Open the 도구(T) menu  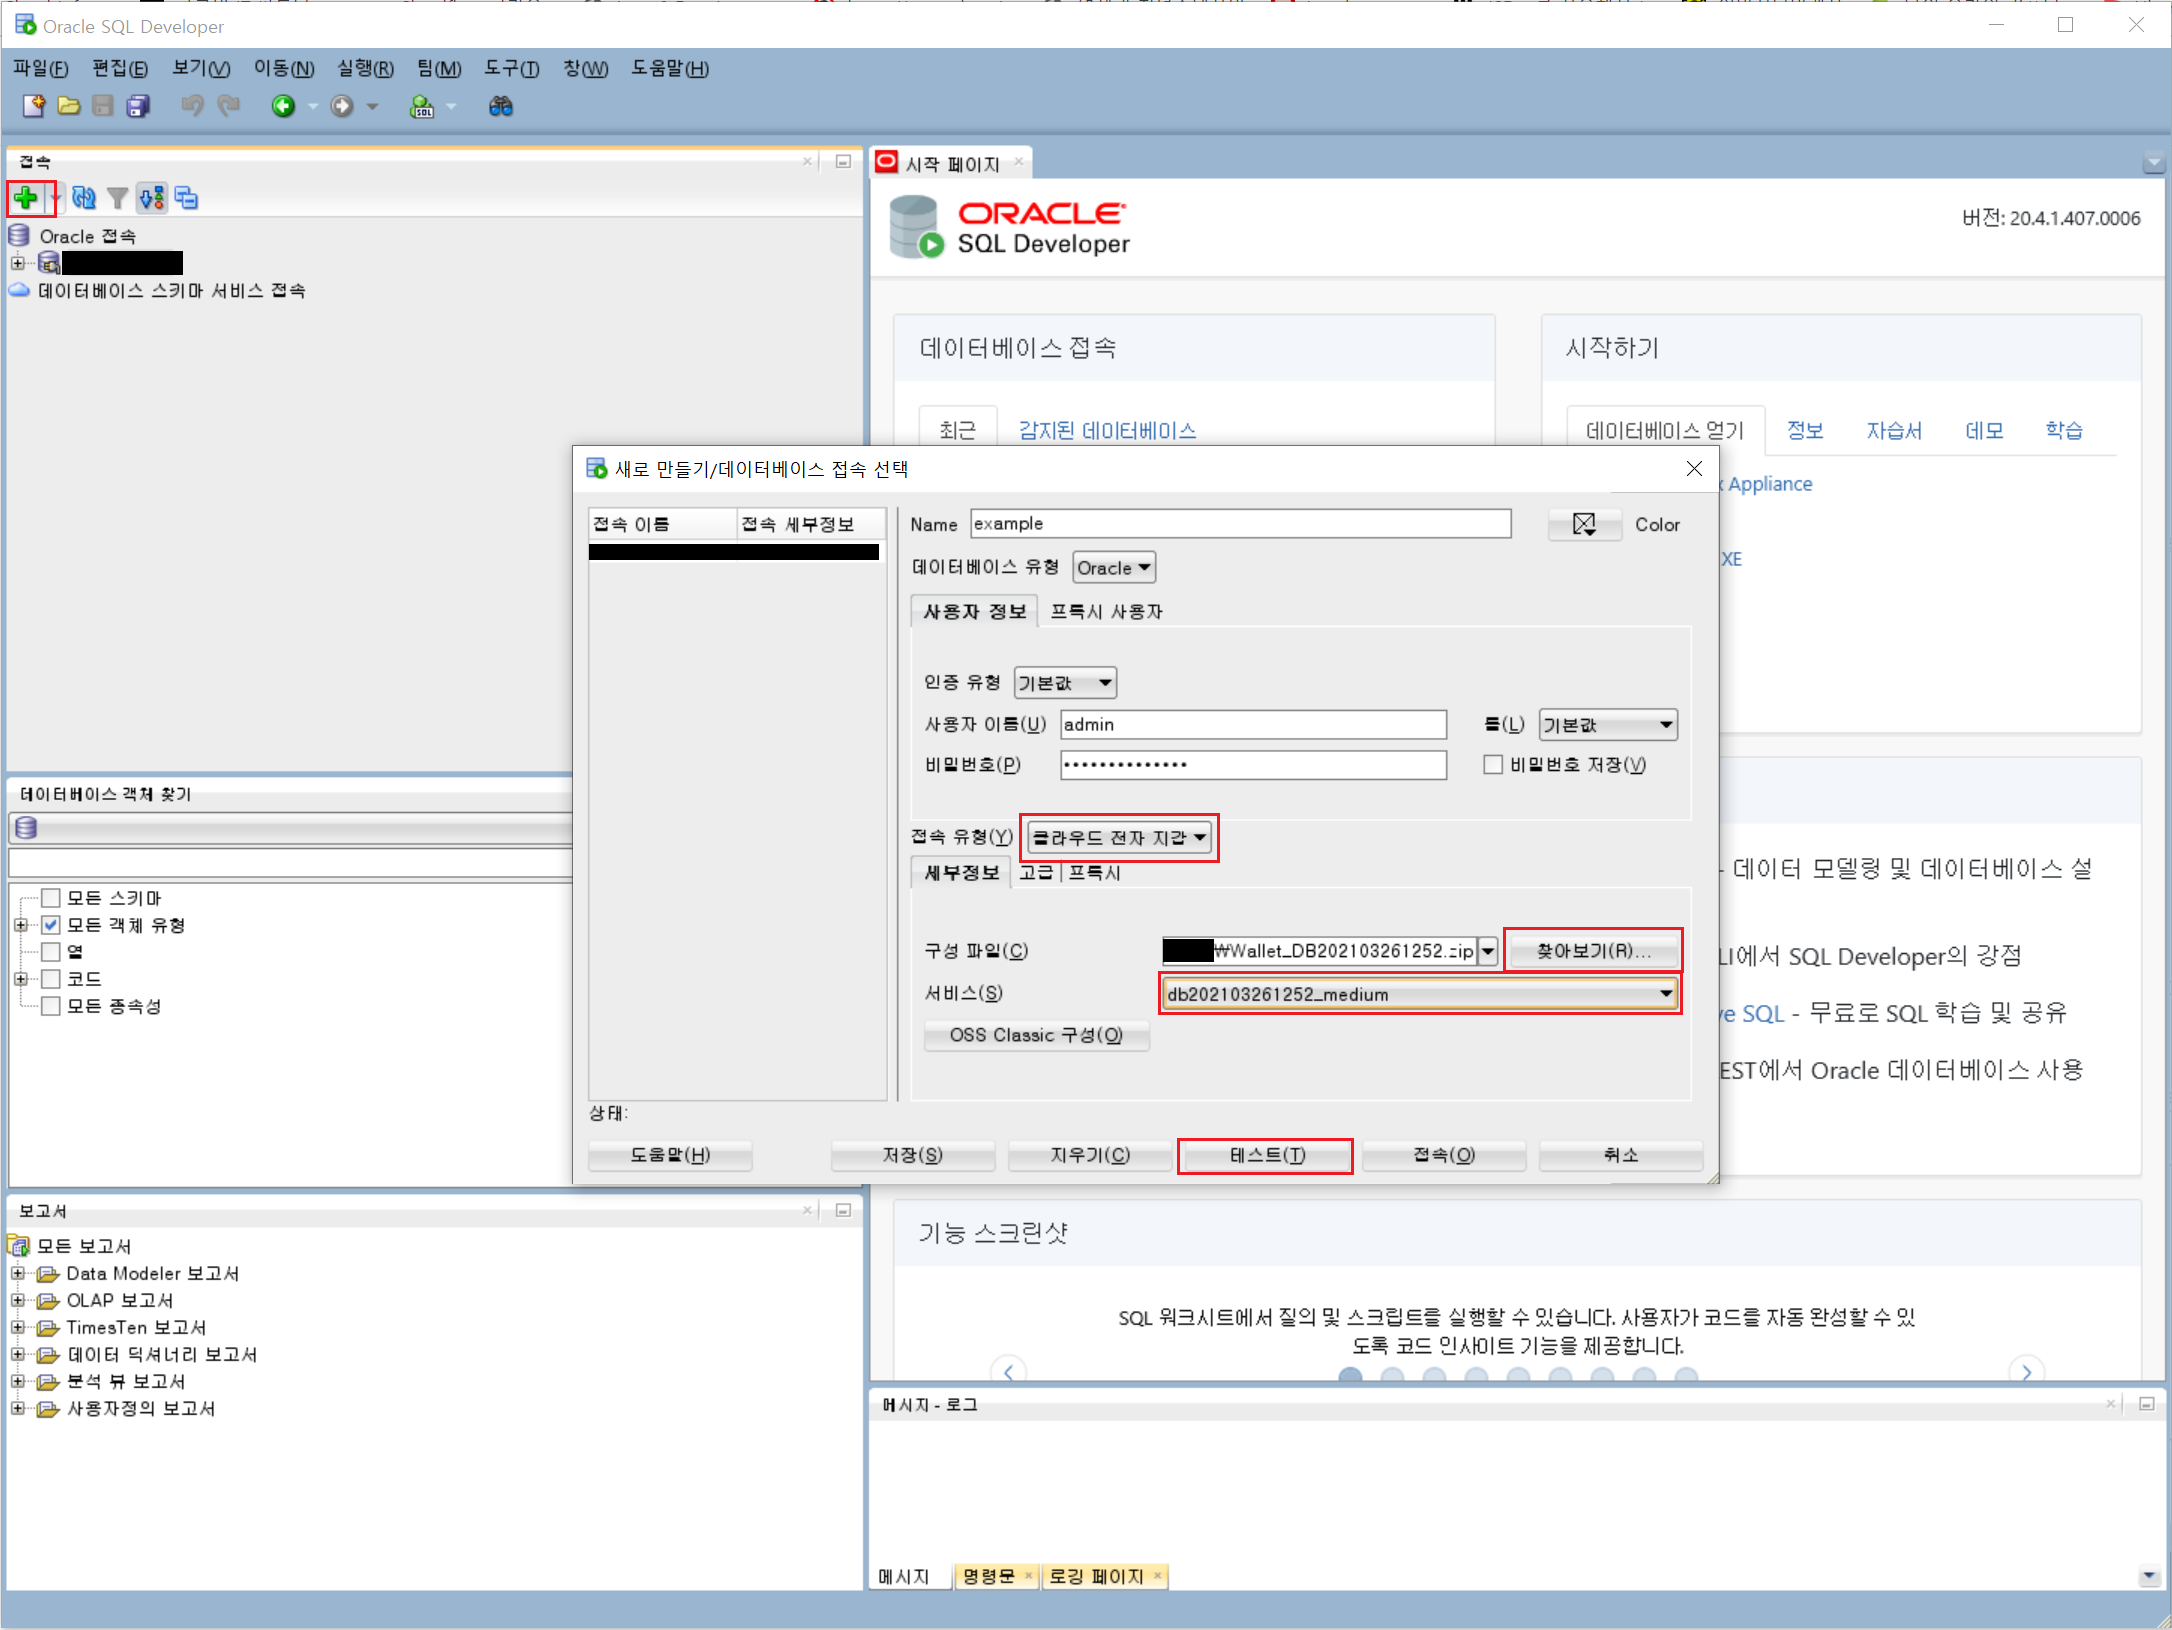pyautogui.click(x=511, y=68)
